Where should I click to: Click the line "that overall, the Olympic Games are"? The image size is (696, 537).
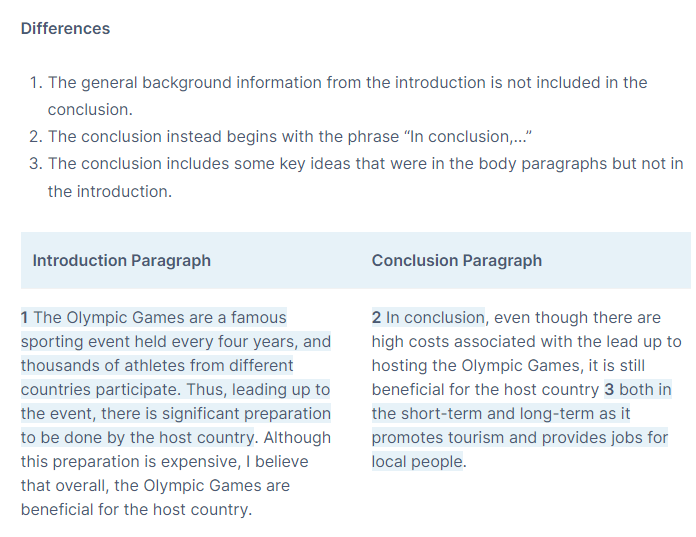click(155, 486)
